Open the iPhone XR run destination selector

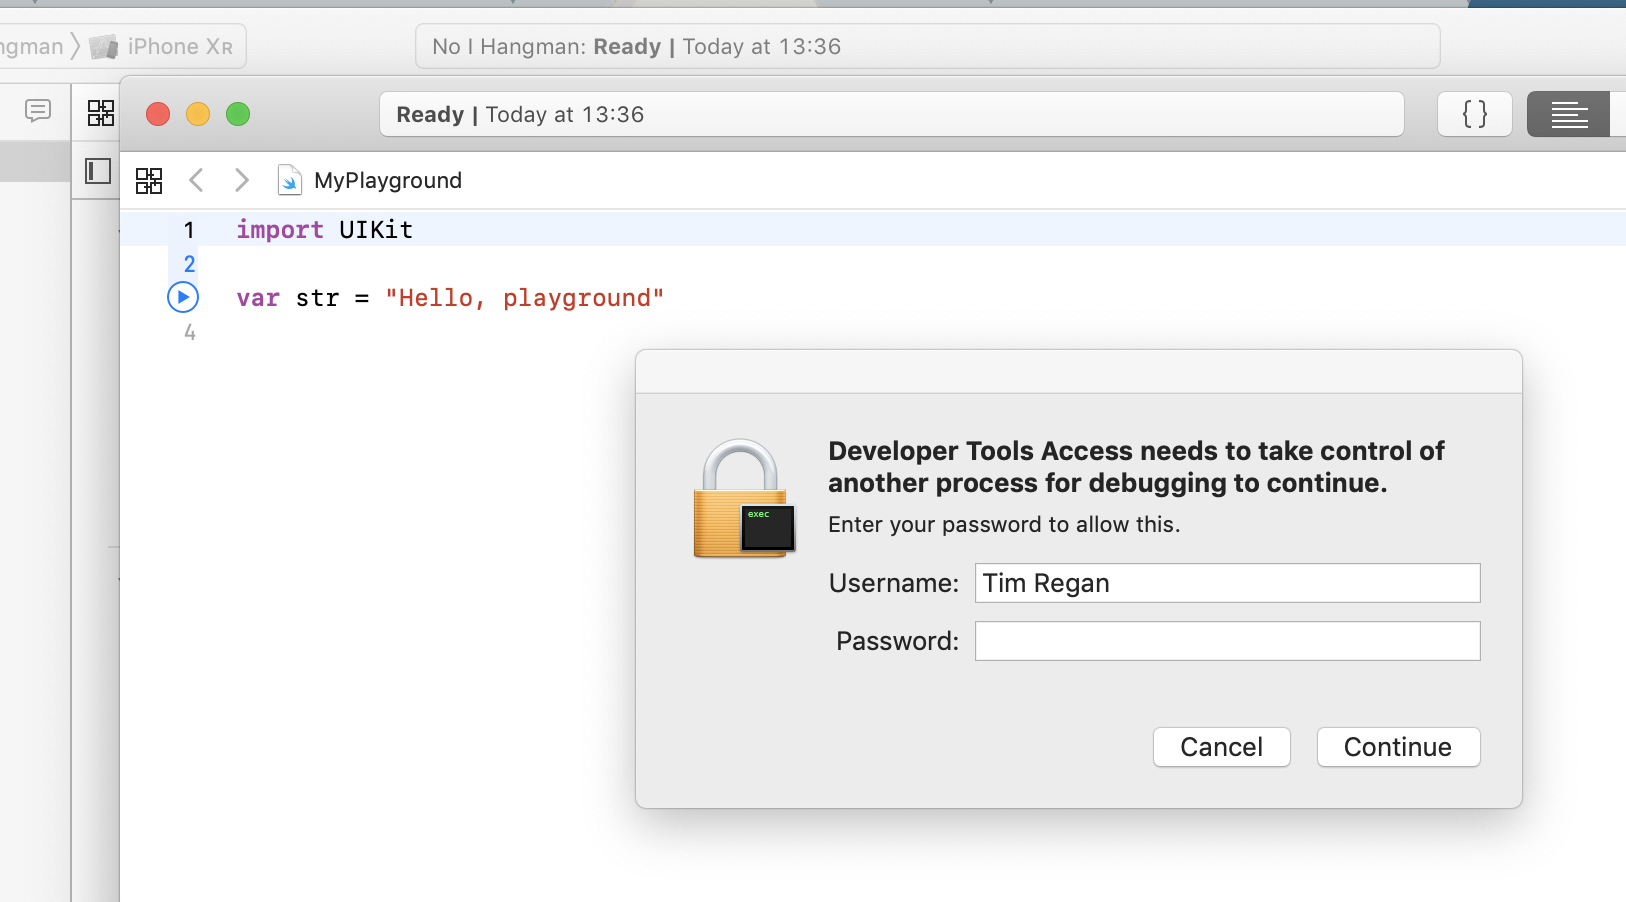[178, 46]
